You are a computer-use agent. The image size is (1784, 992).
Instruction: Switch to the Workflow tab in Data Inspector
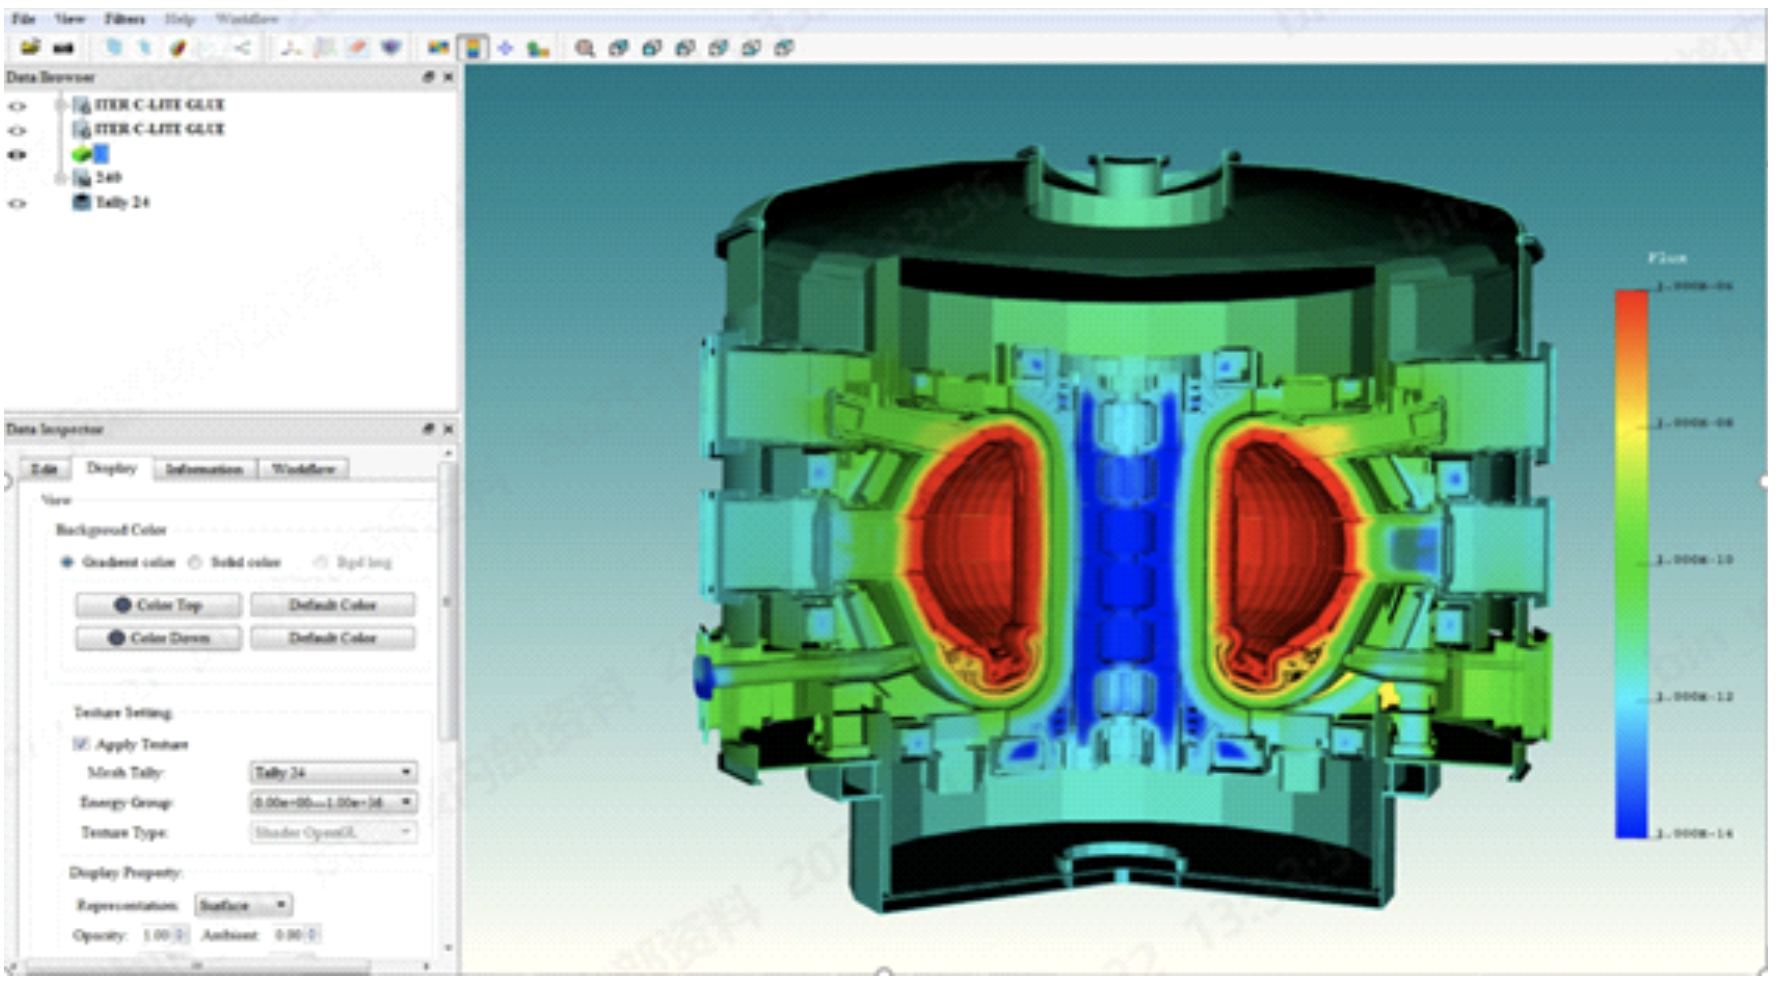click(303, 469)
